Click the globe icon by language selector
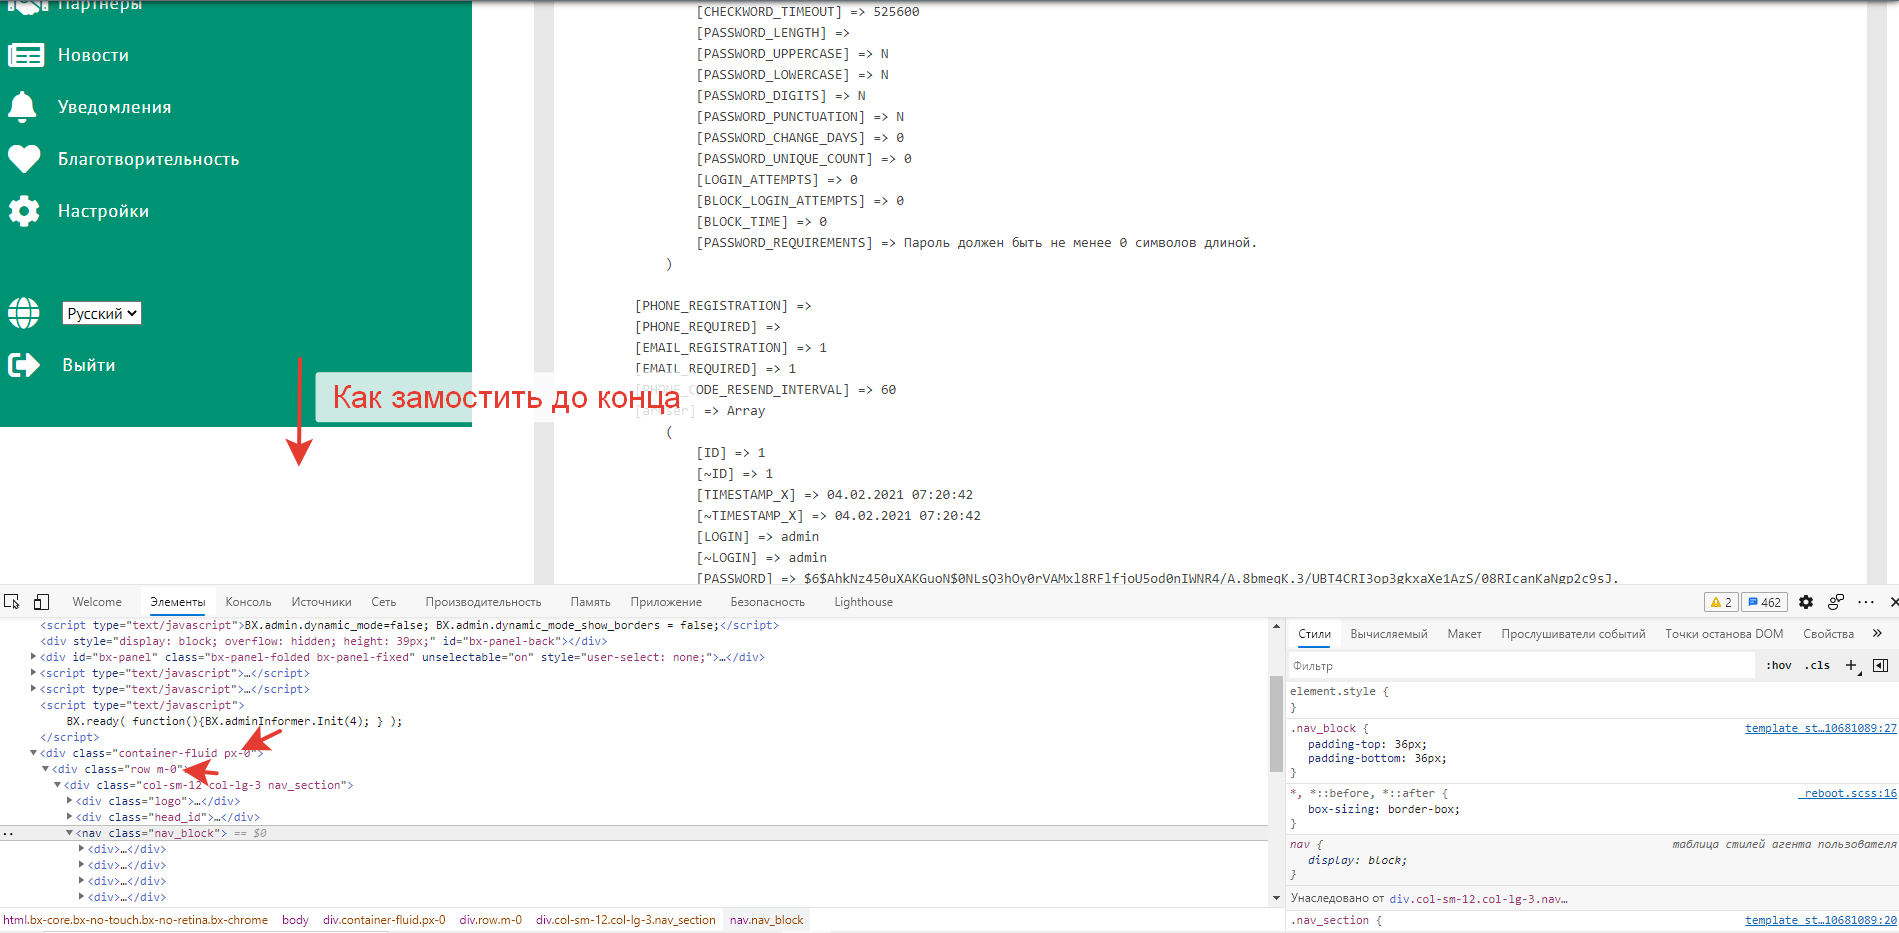 click(x=24, y=313)
